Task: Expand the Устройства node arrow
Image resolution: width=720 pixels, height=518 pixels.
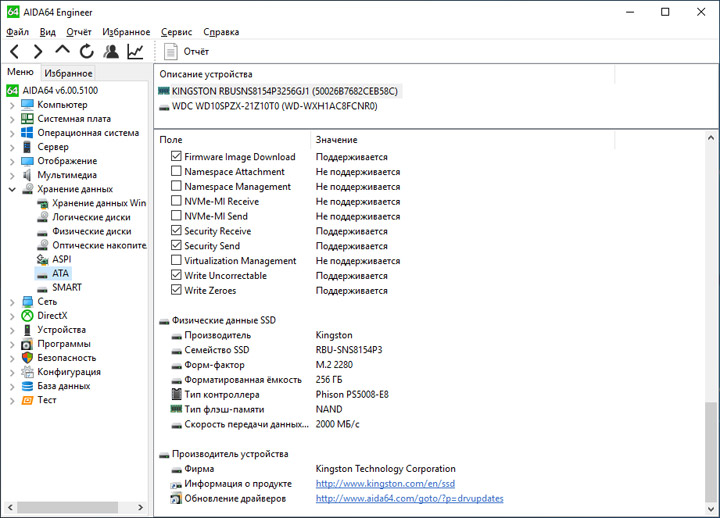Action: click(x=12, y=330)
